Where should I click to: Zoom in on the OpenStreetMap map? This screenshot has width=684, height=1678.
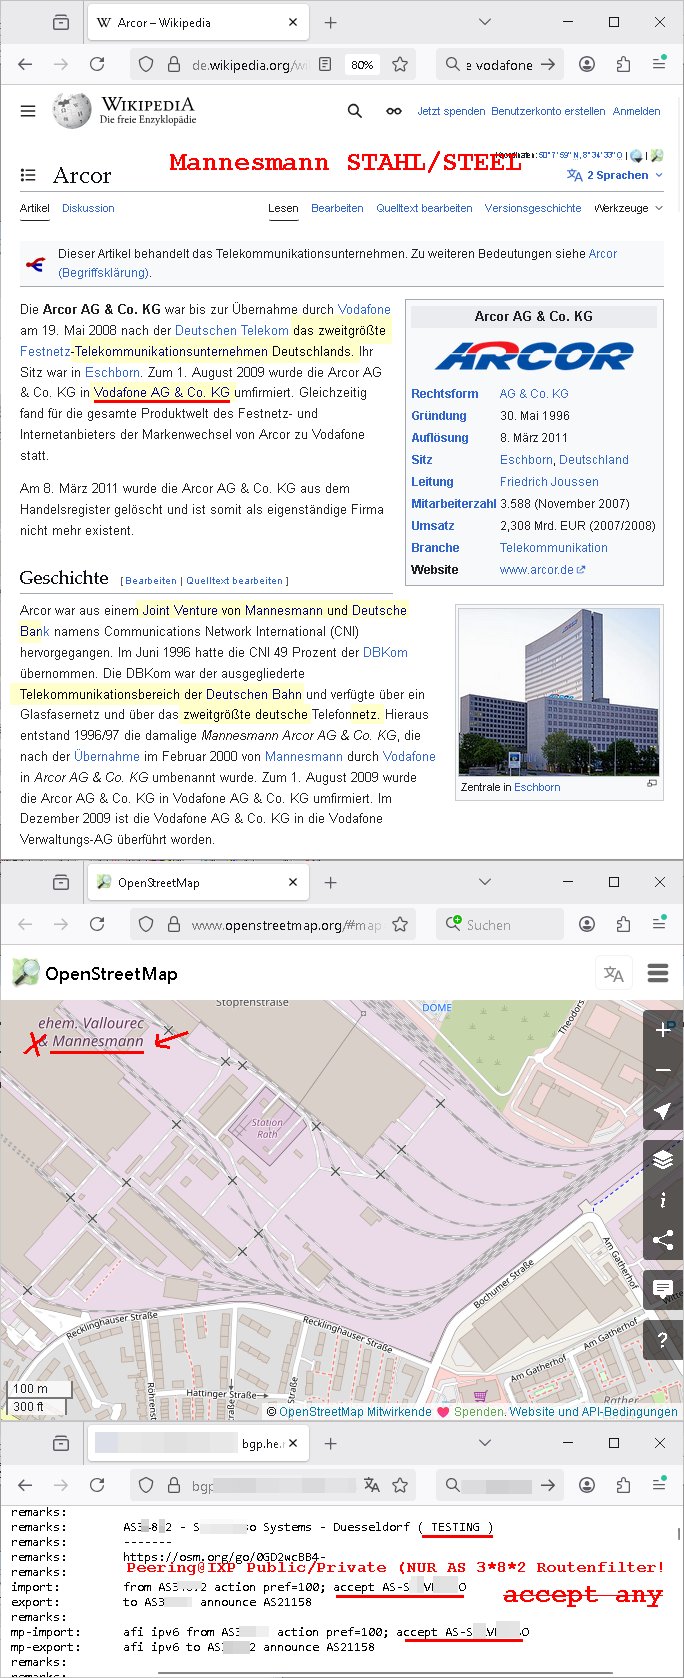point(662,1030)
